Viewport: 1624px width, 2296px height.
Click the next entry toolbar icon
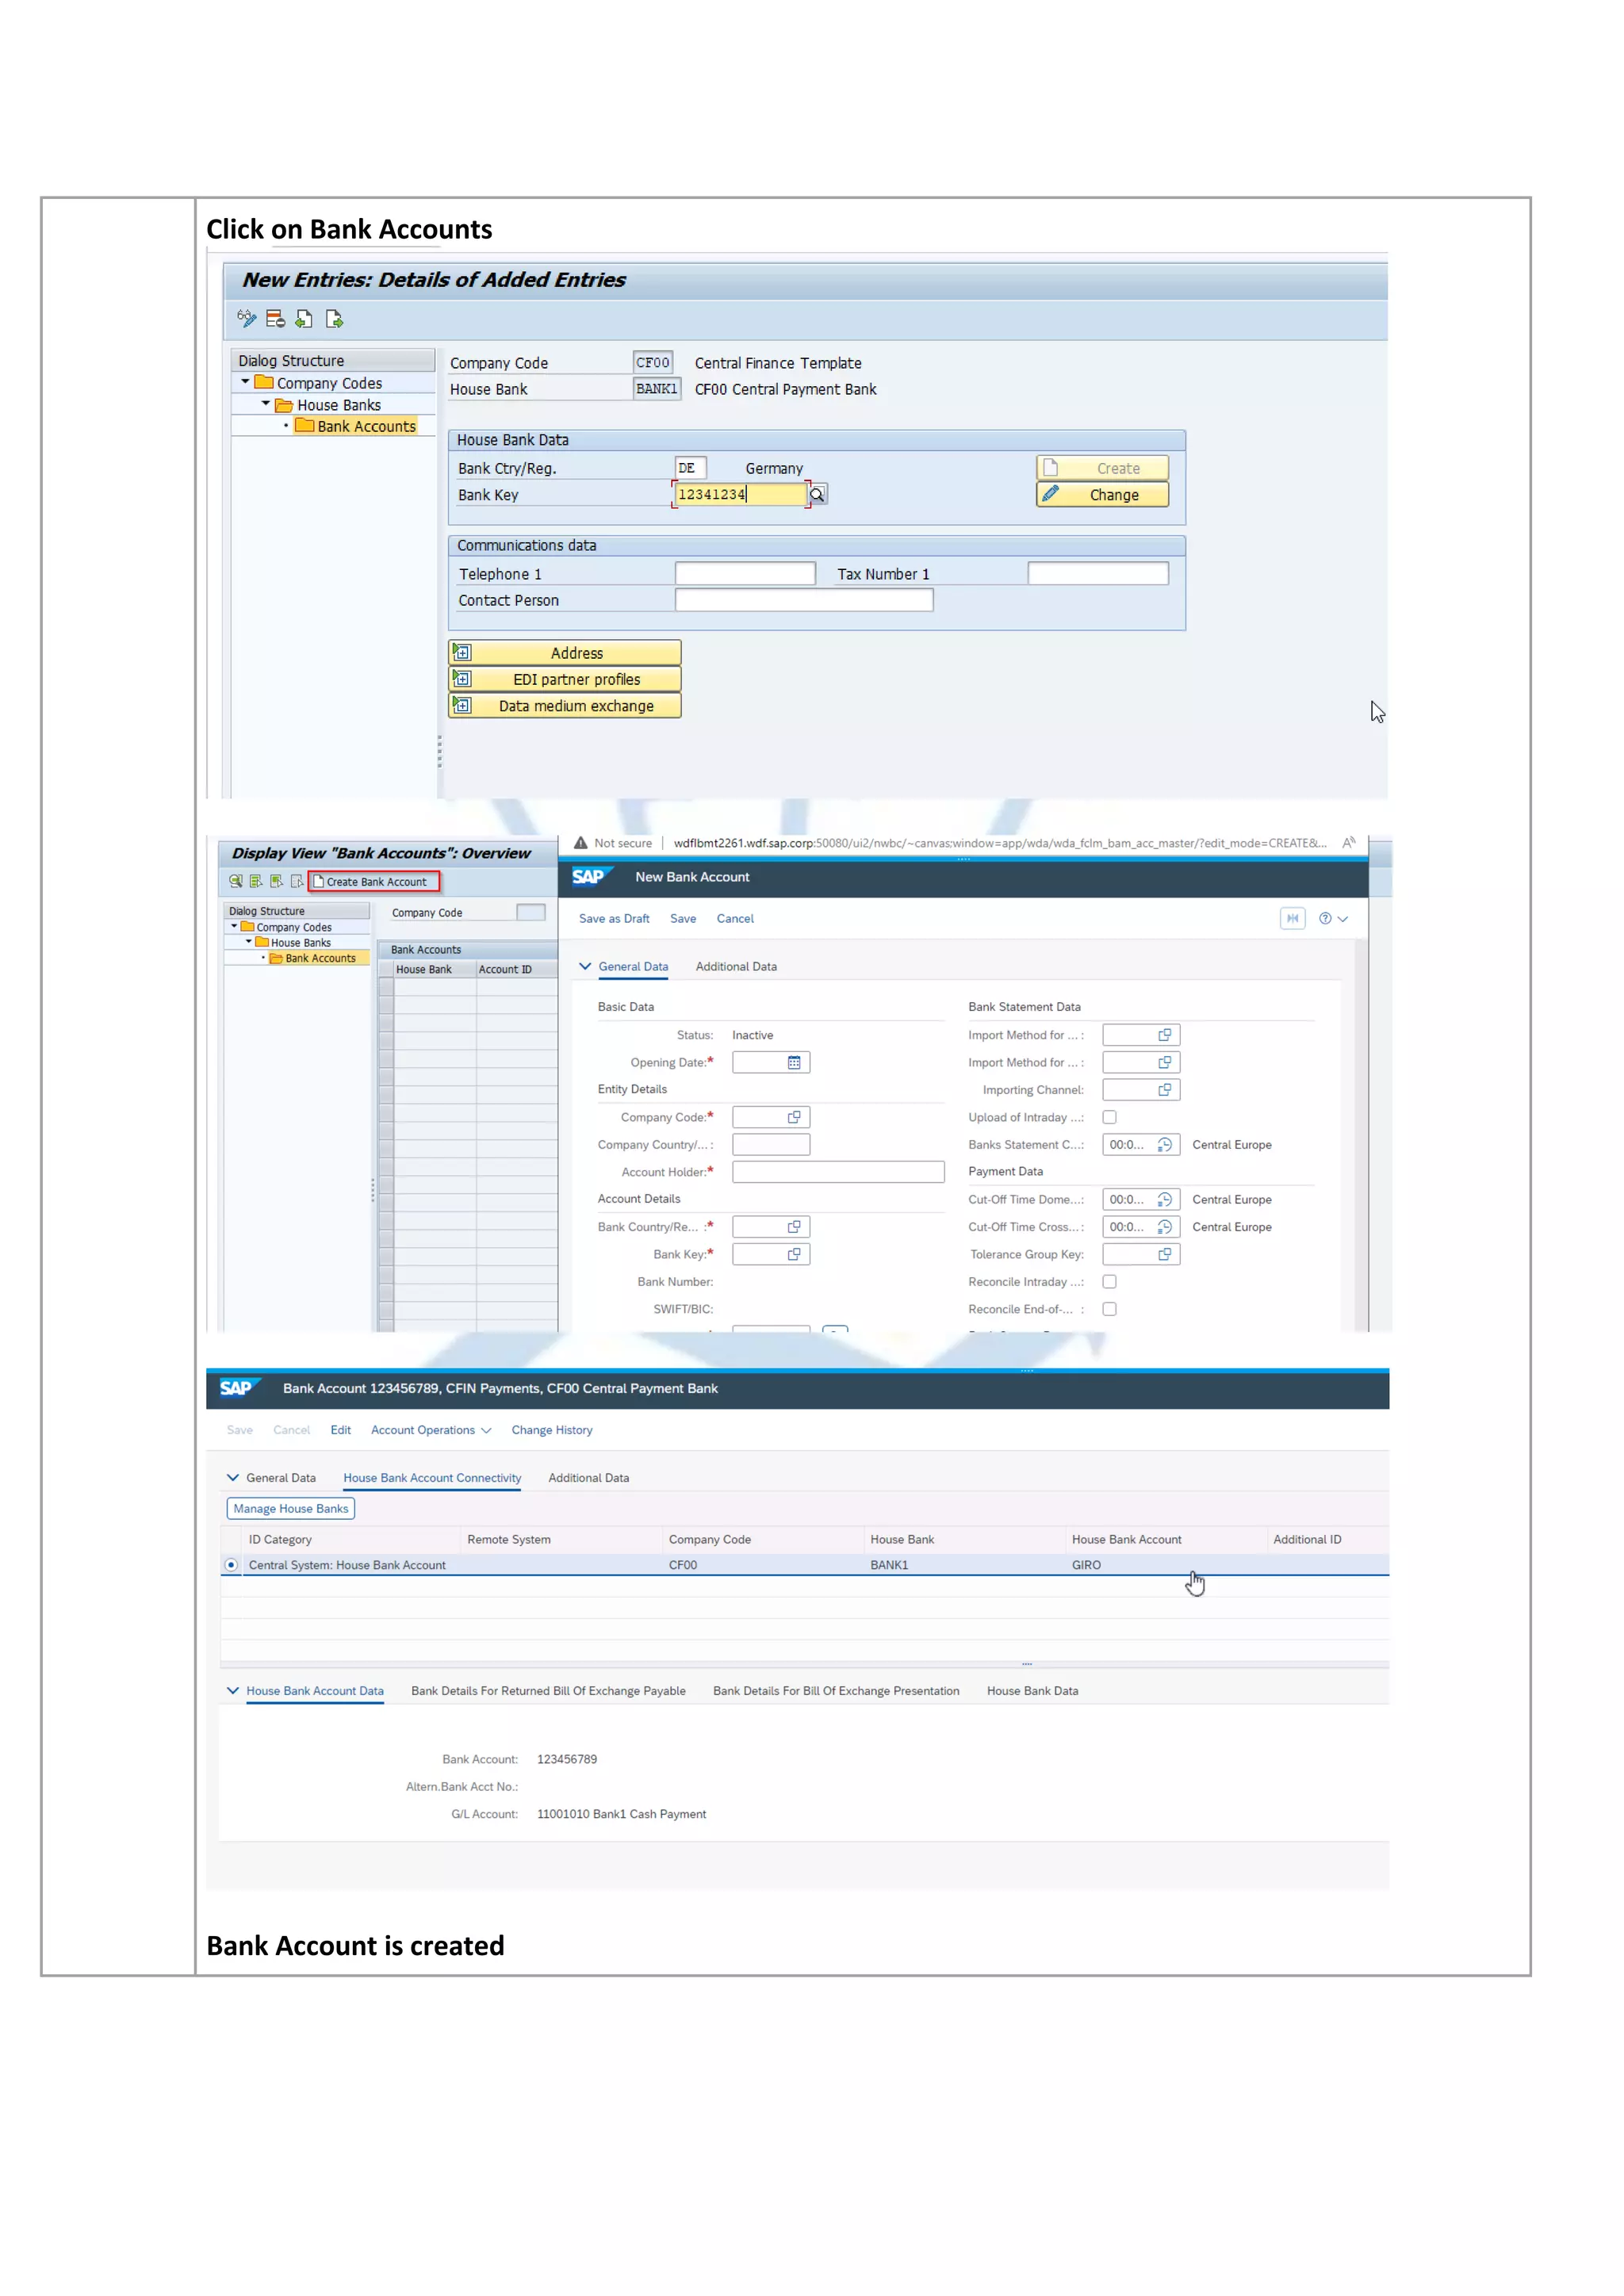click(334, 319)
